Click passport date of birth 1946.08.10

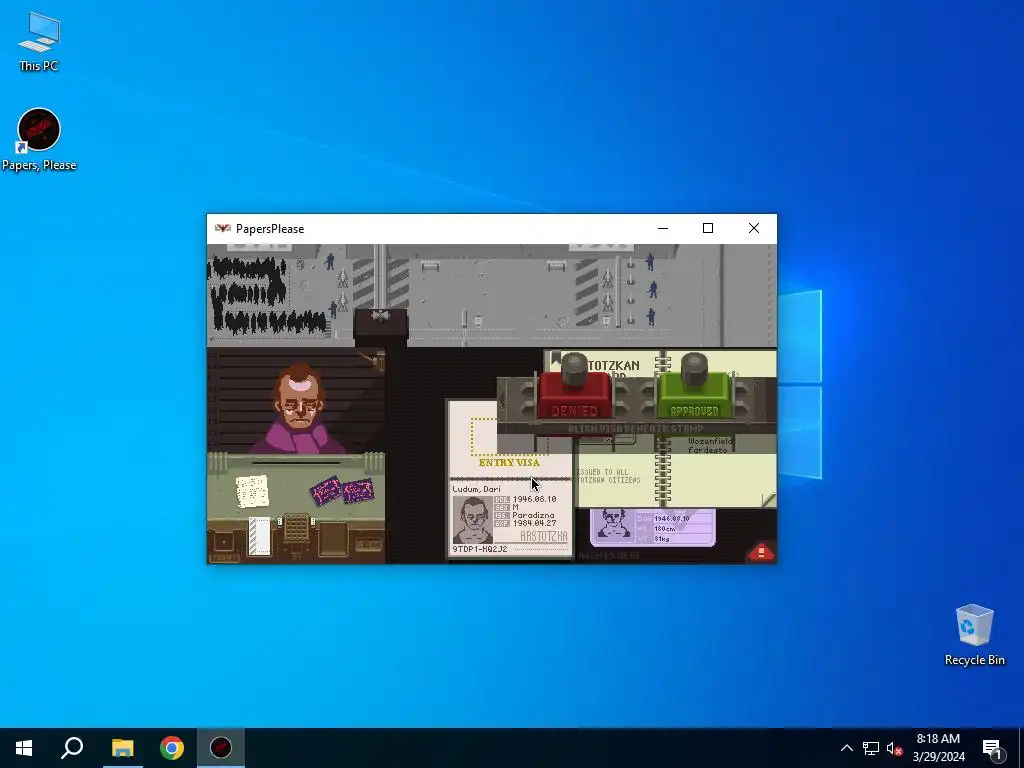click(x=534, y=499)
